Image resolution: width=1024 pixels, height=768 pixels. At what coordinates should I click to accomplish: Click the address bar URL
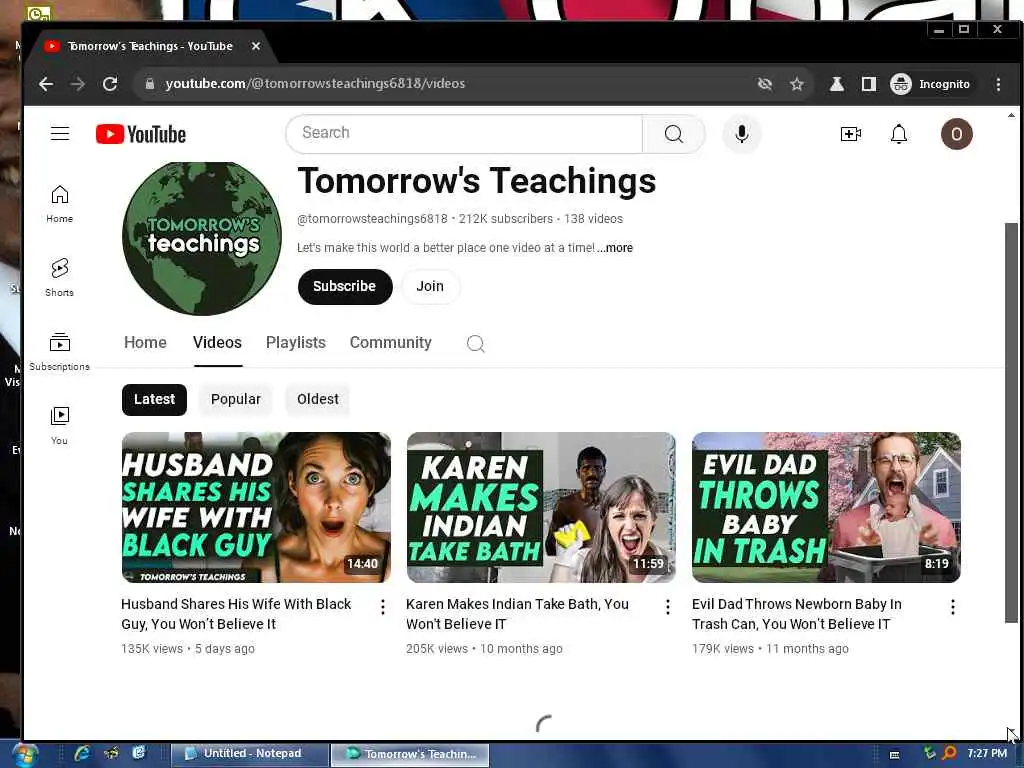click(x=315, y=84)
